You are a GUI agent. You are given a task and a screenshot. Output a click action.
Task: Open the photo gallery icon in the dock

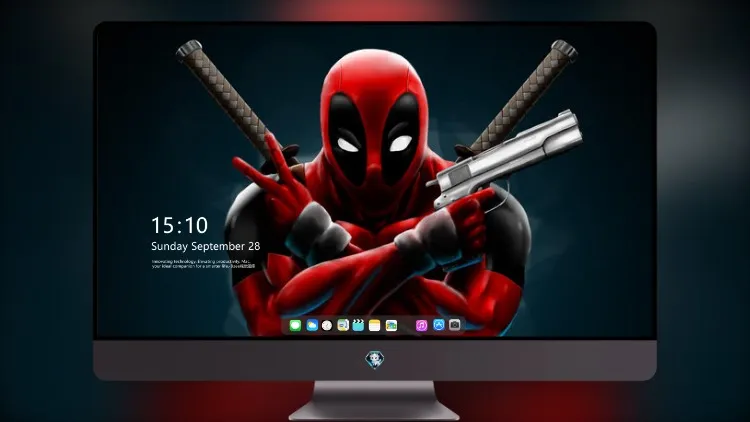391,325
